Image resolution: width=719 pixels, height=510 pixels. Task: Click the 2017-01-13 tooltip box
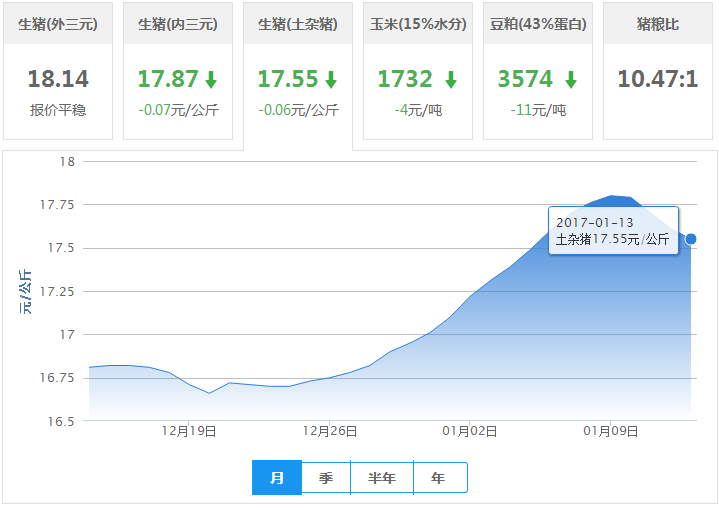[614, 230]
